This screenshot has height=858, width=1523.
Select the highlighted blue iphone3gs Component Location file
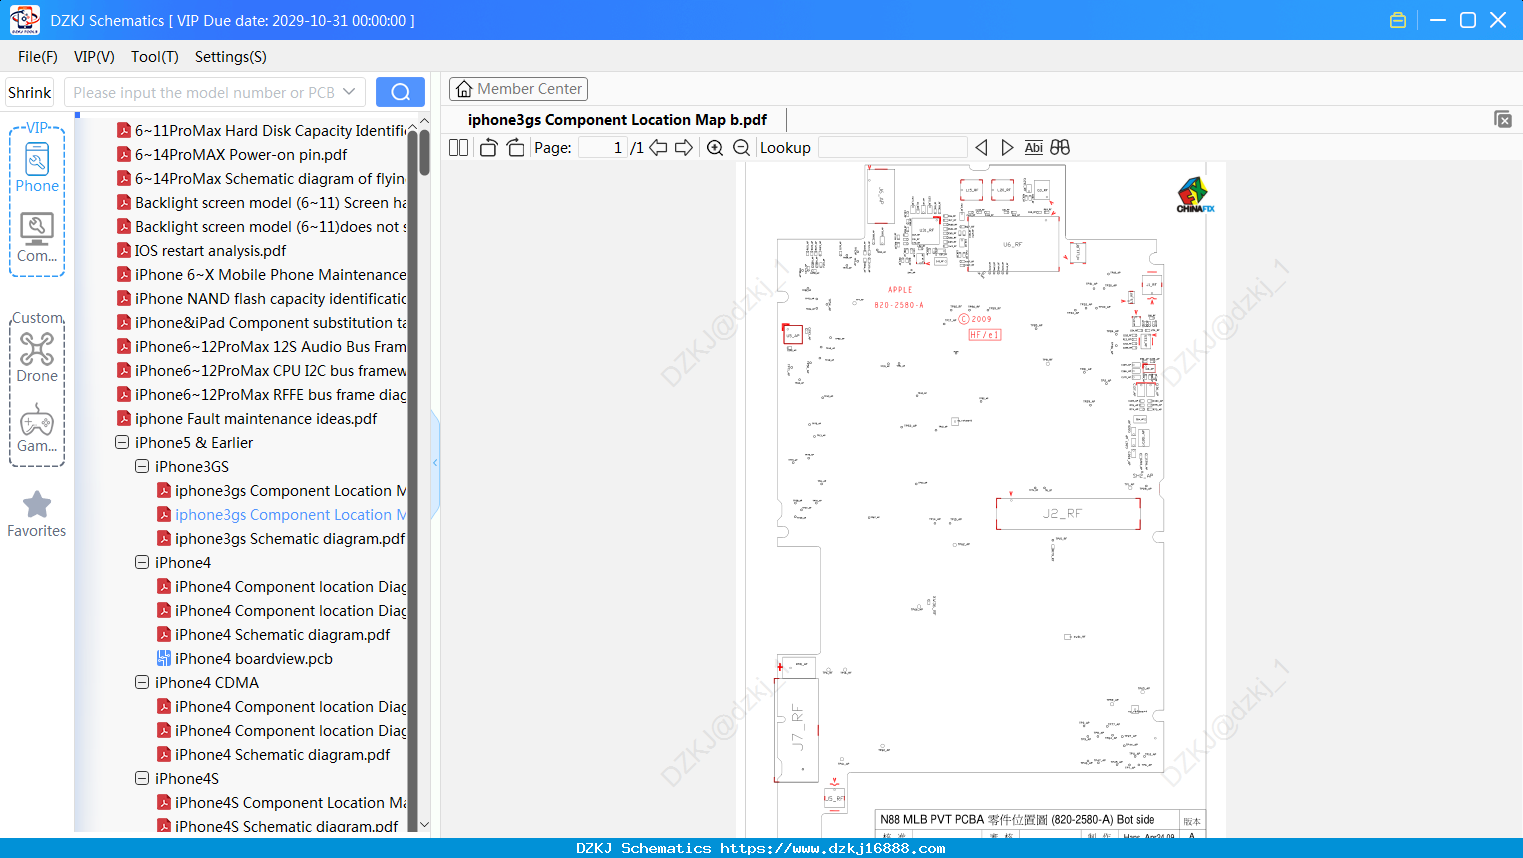(x=290, y=515)
